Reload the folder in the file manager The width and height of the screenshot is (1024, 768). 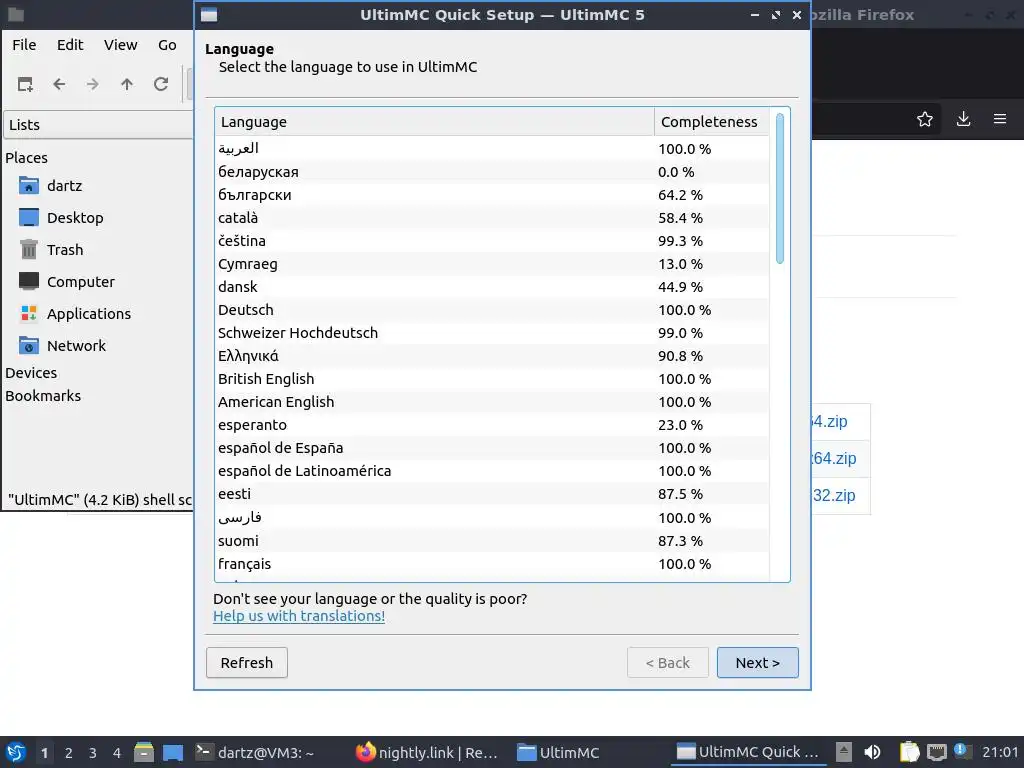point(161,84)
